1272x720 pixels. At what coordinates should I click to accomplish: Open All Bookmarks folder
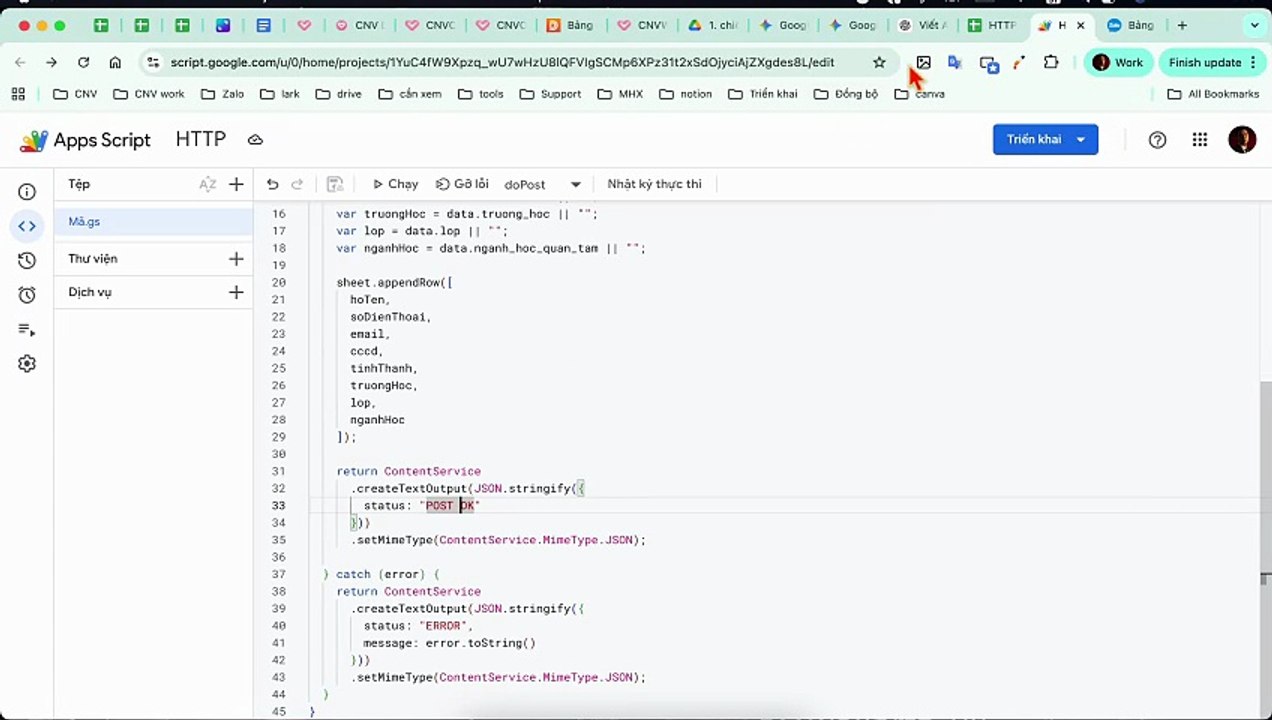1213,94
